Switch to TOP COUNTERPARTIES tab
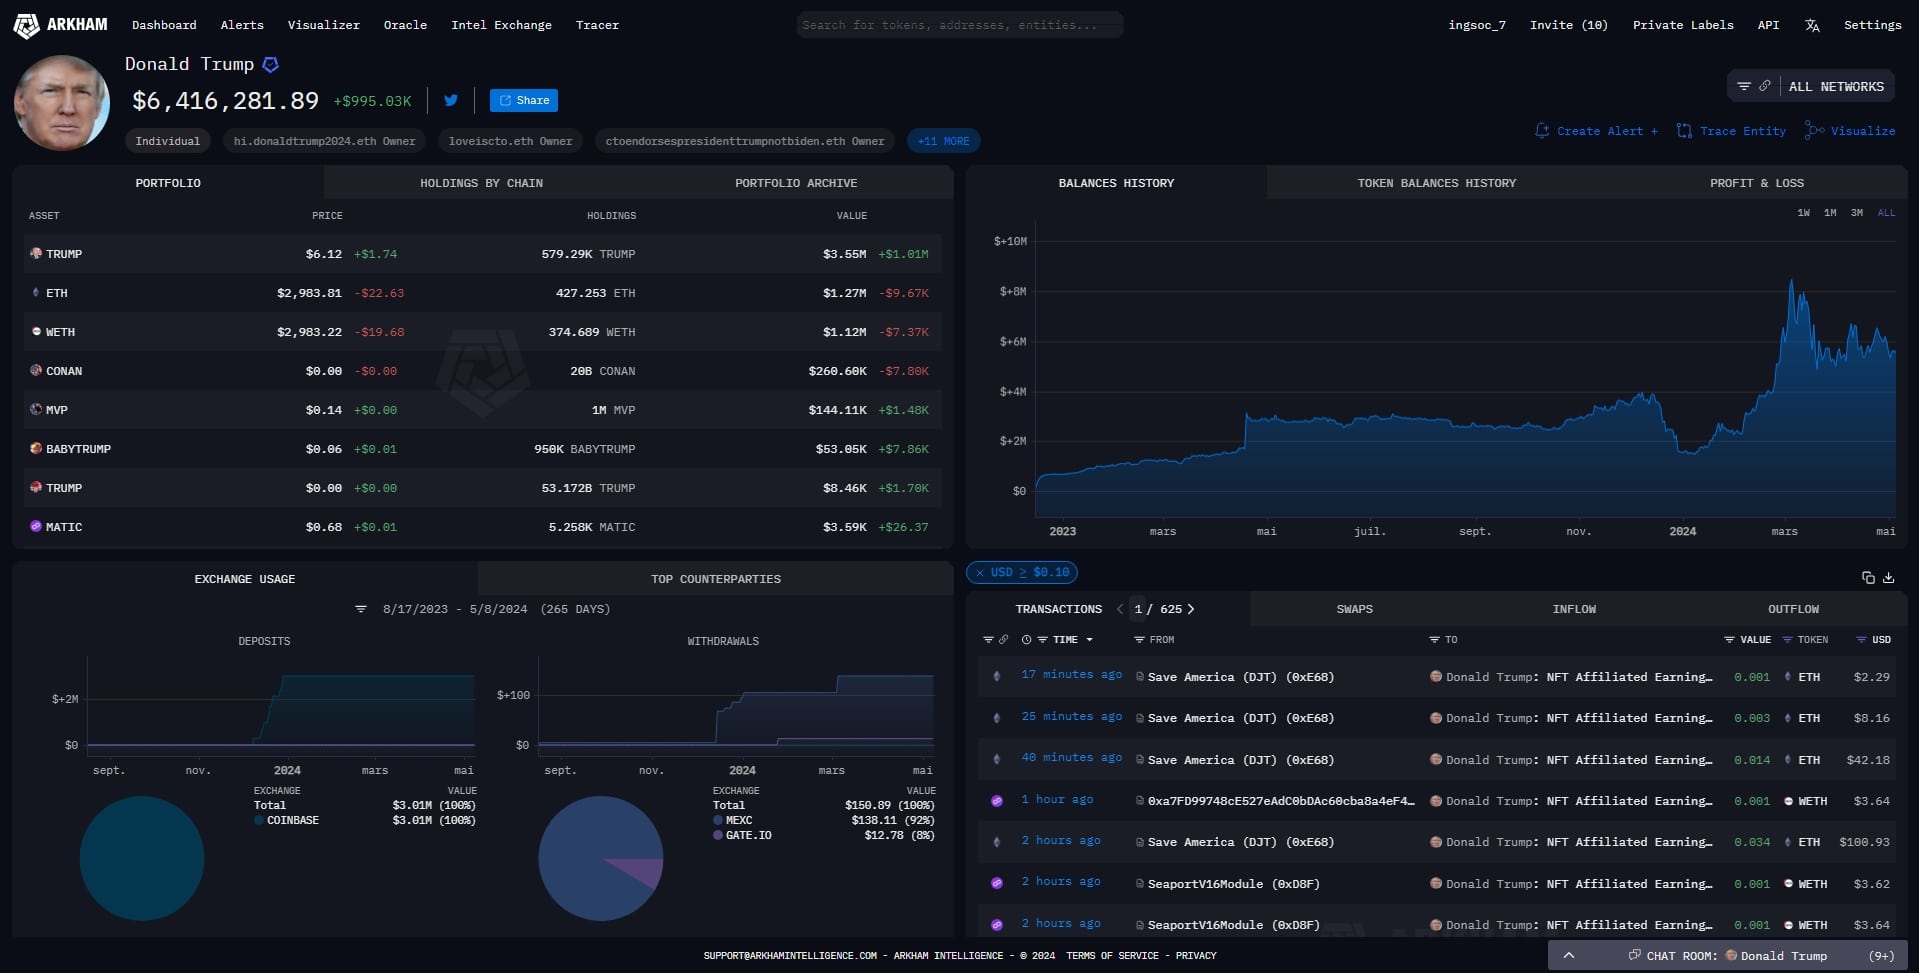The image size is (1919, 973). click(716, 579)
